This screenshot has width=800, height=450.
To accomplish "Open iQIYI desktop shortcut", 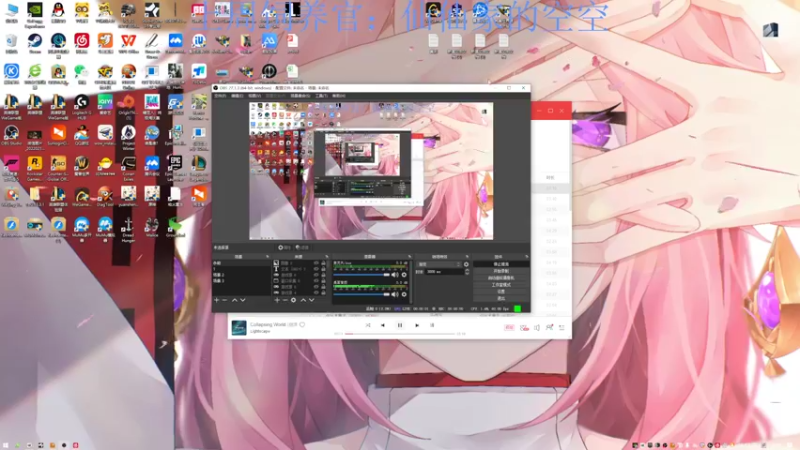I will 105,105.
